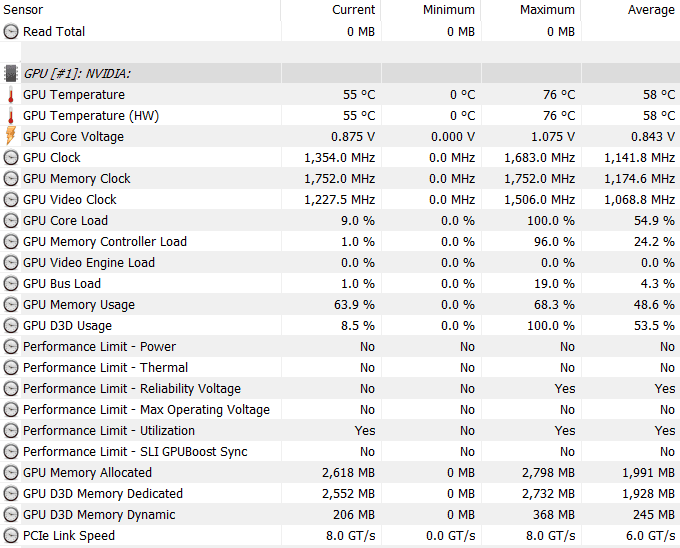The height and width of the screenshot is (548, 680).
Task: Click GPU Video Clock current value 1,227.5 MHz
Action: 340,199
